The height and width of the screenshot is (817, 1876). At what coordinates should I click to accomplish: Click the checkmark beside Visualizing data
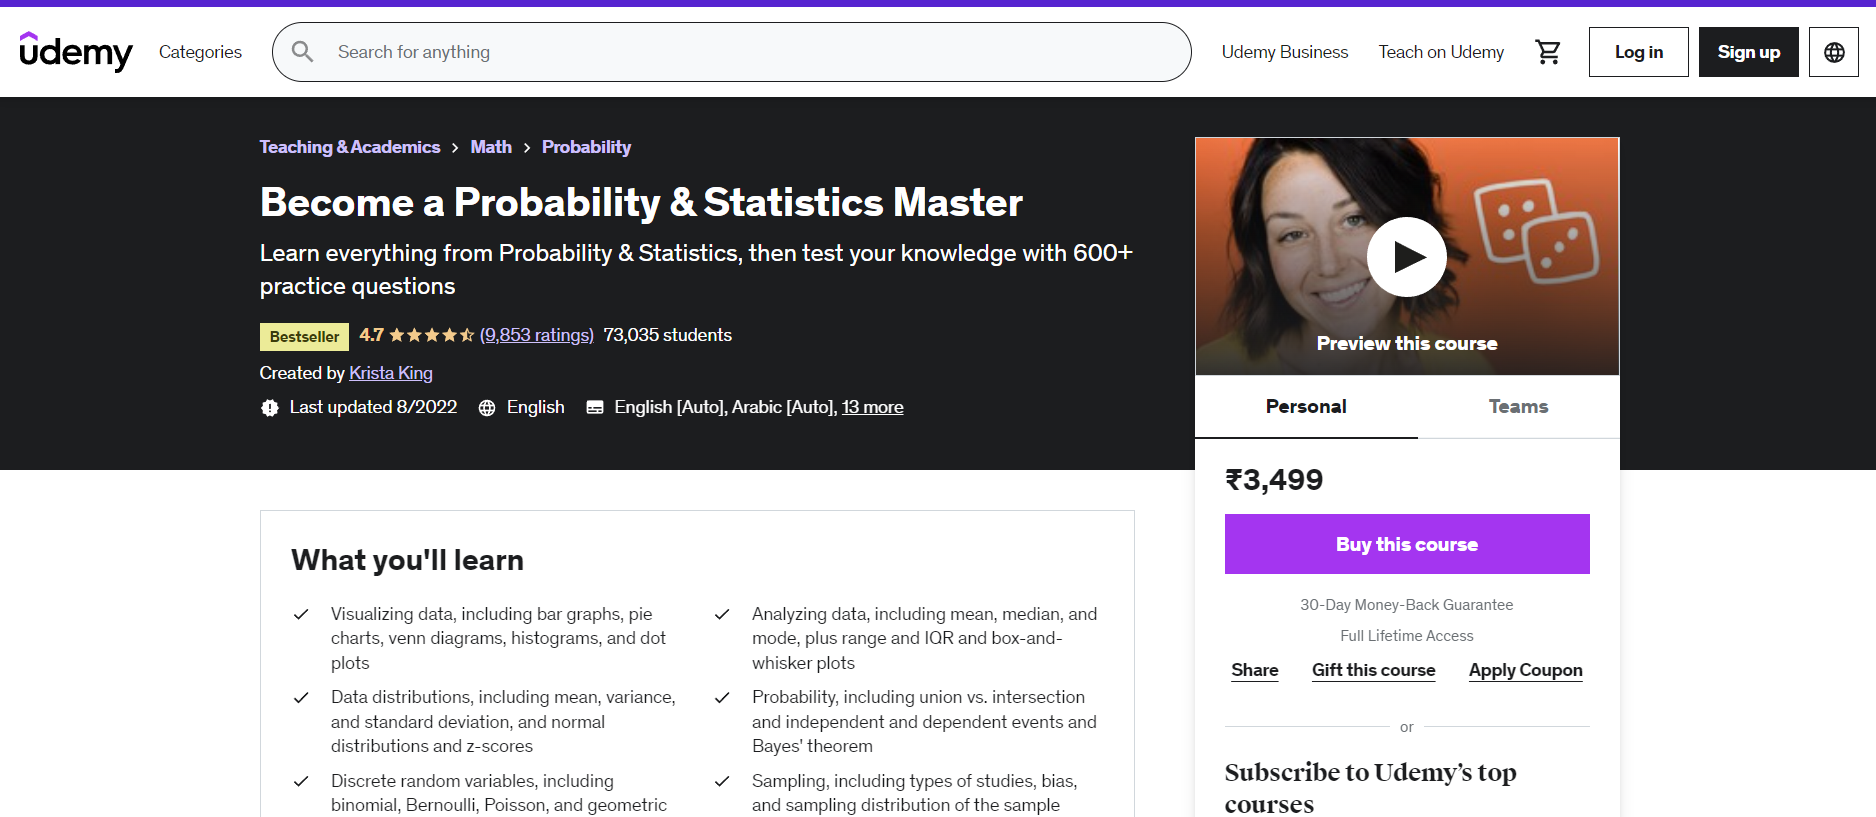[x=301, y=614]
